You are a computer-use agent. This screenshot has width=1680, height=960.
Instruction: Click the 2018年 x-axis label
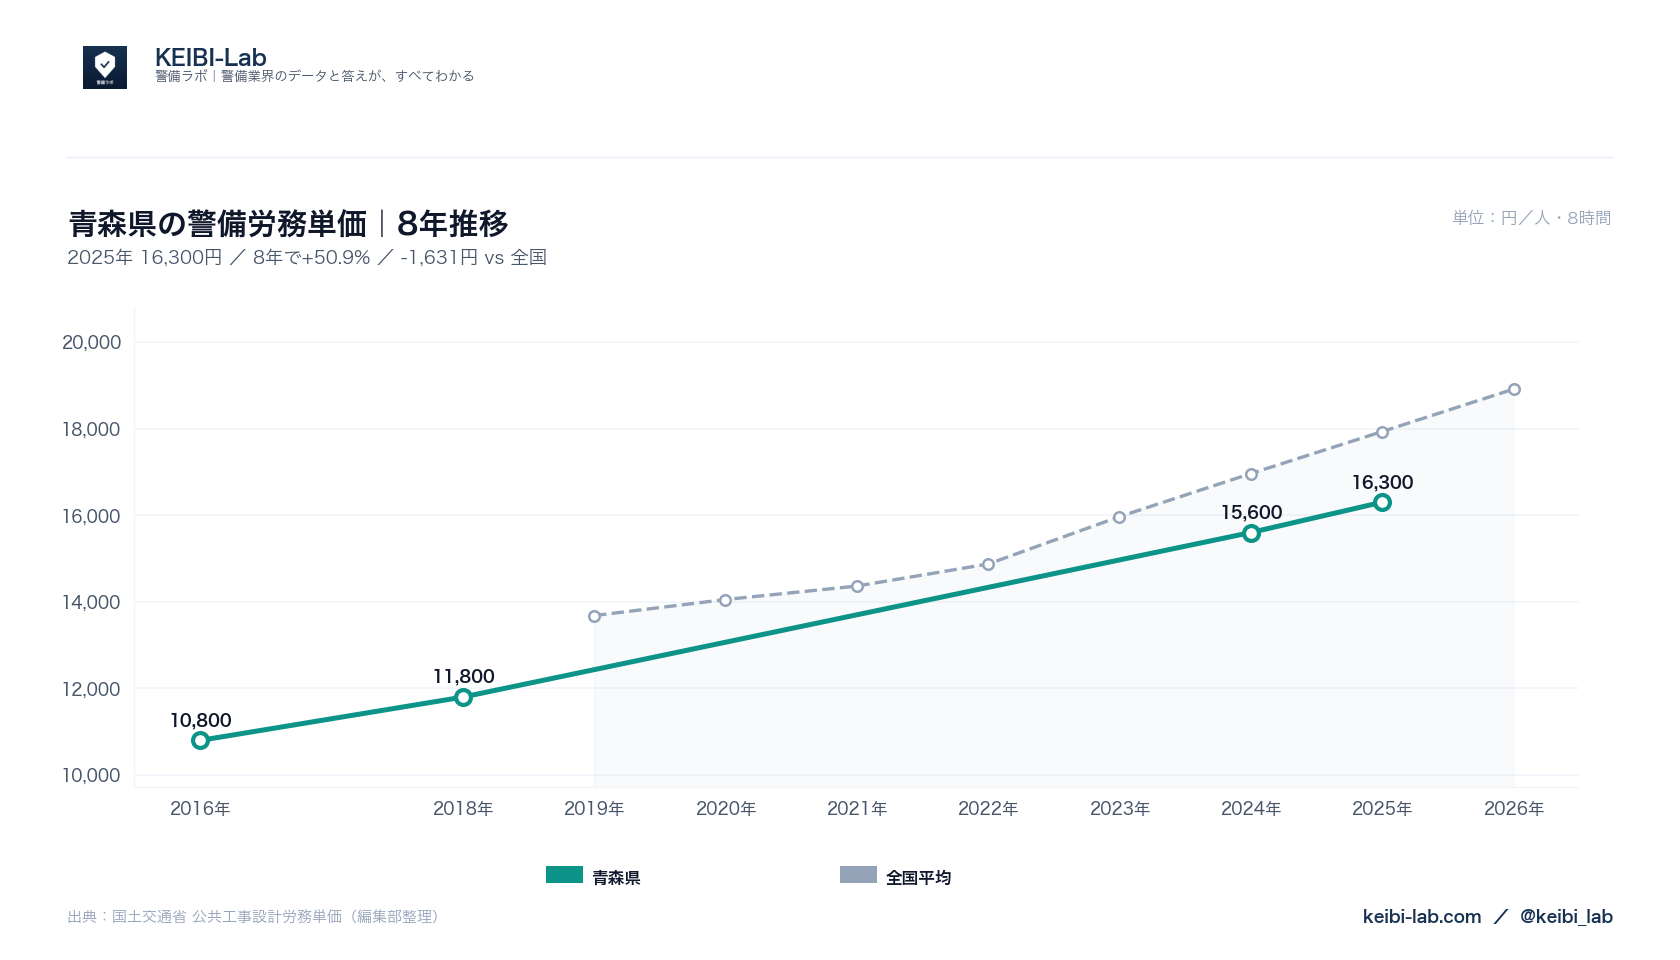tap(463, 808)
